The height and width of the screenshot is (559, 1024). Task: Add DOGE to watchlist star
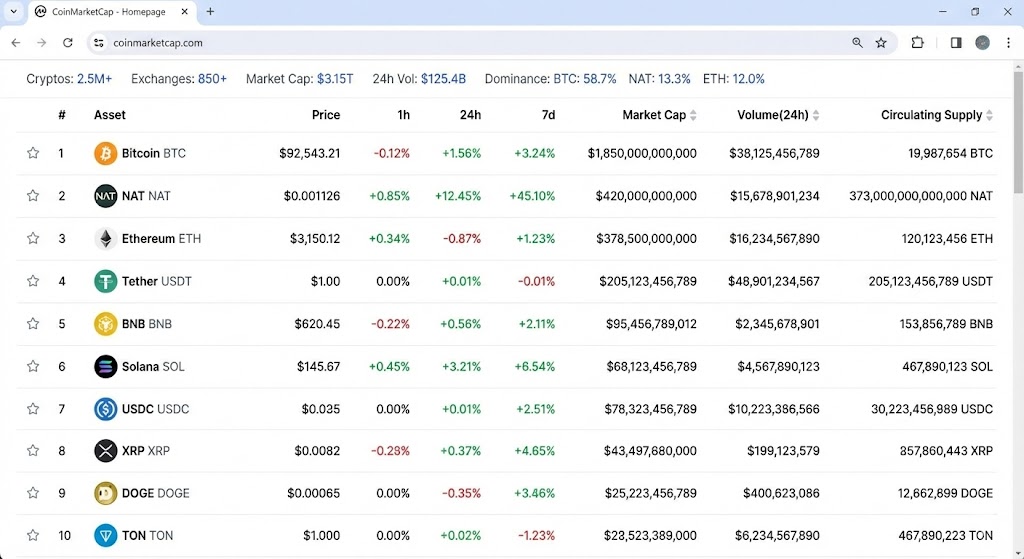click(x=33, y=493)
